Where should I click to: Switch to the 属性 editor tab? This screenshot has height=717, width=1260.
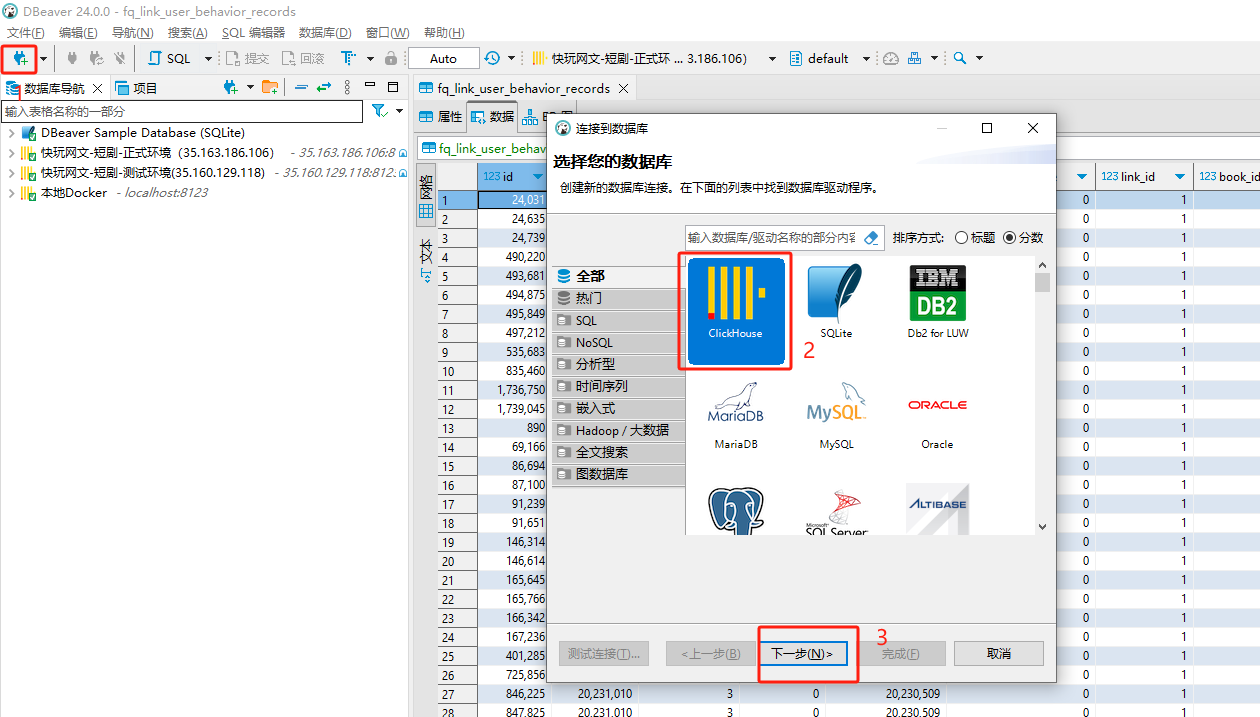click(441, 116)
